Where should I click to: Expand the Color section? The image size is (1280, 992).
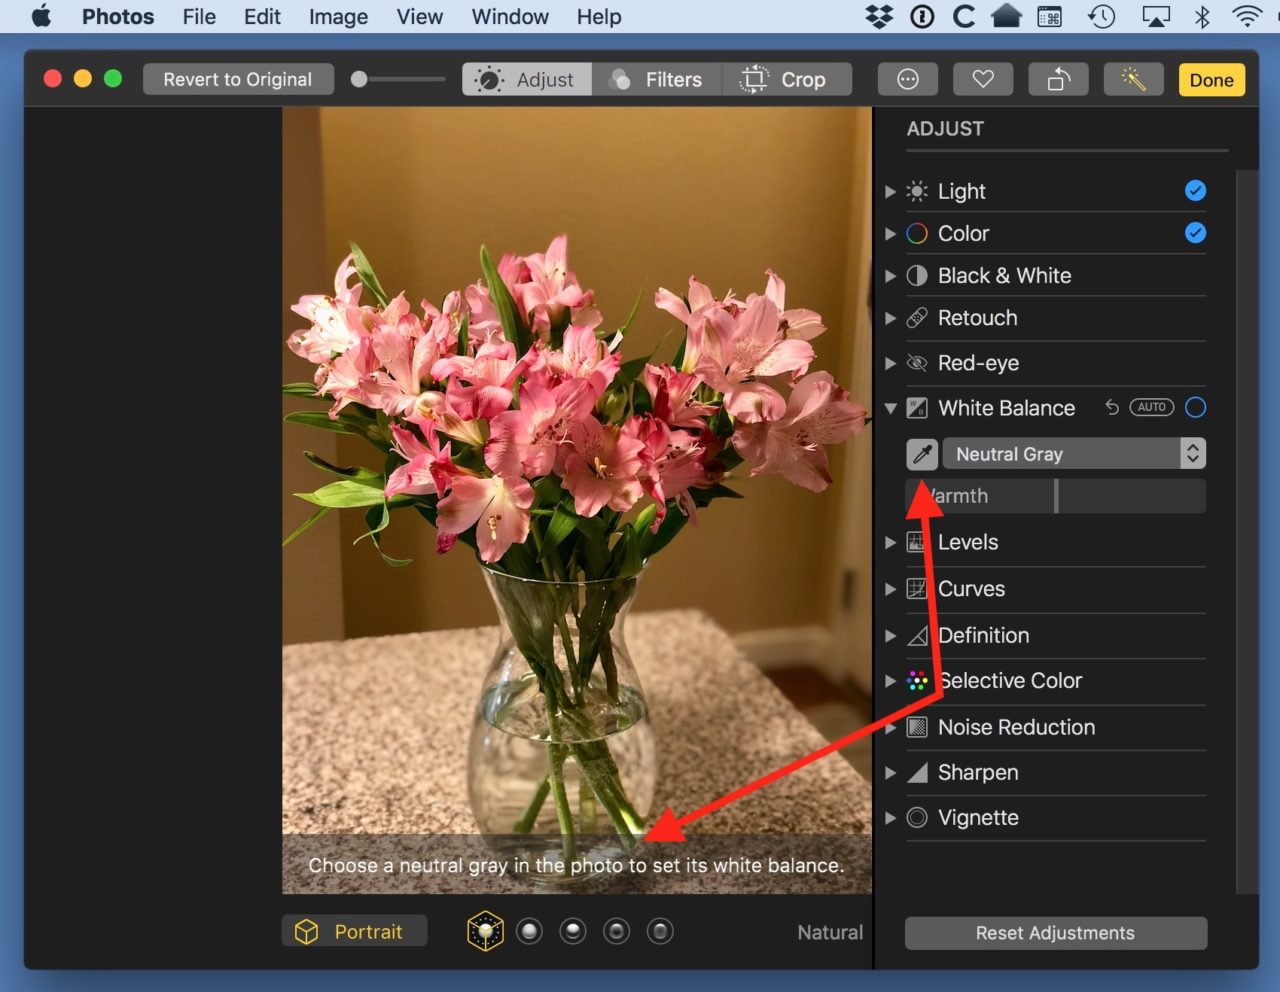(890, 233)
